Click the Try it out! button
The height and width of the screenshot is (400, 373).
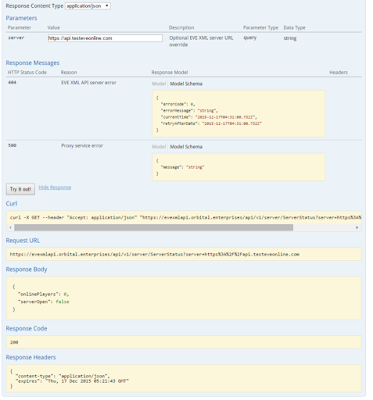(x=20, y=189)
